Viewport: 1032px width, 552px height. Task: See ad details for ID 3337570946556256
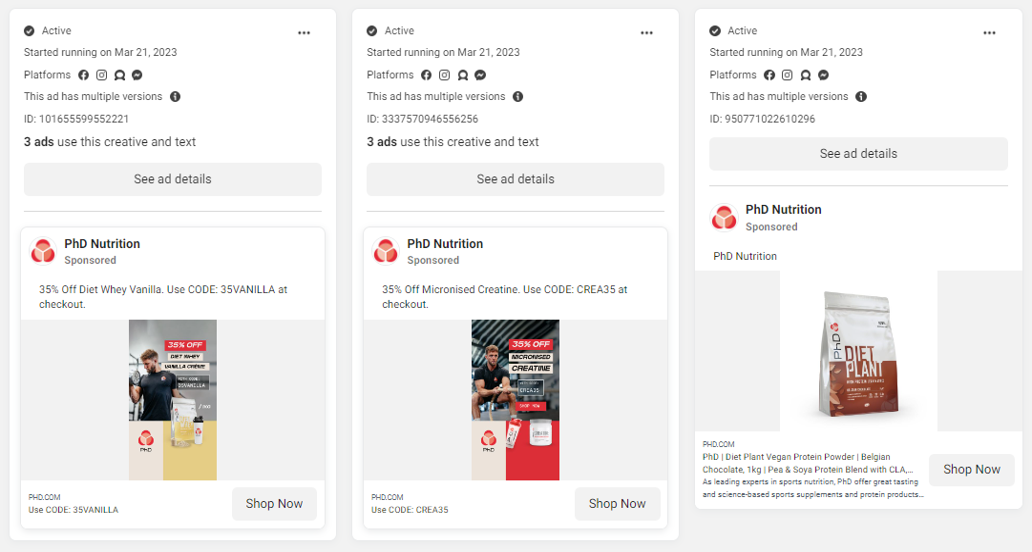(x=515, y=179)
